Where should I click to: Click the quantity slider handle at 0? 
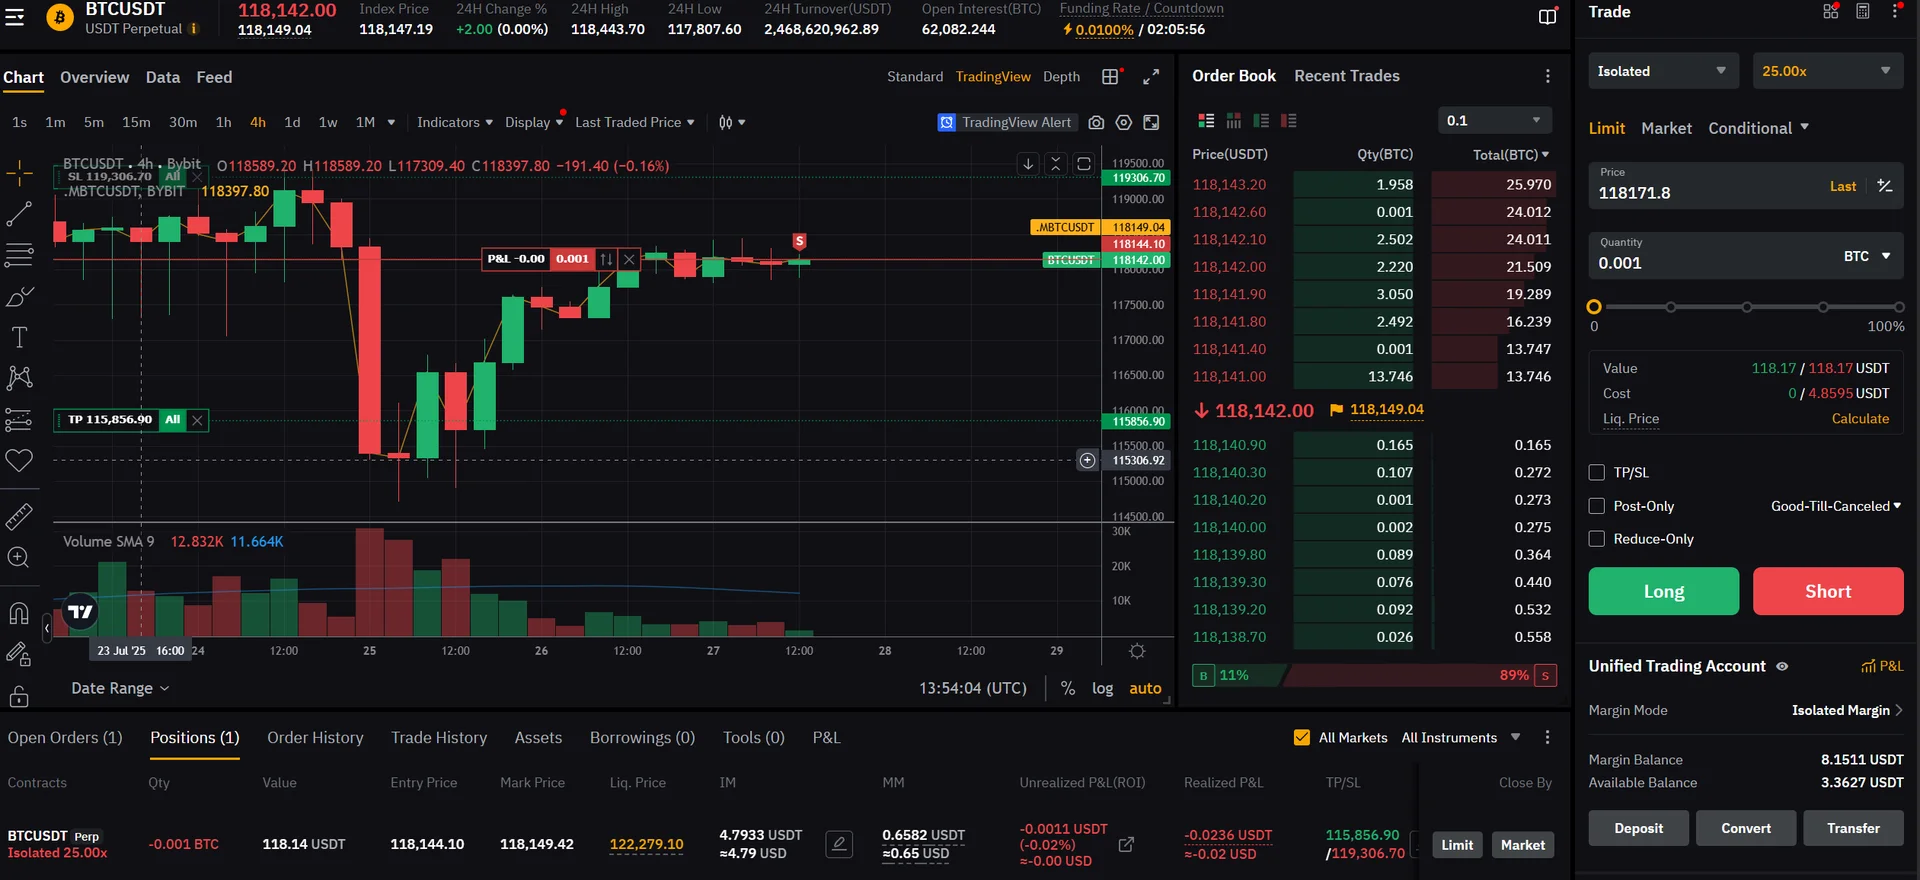(x=1594, y=307)
